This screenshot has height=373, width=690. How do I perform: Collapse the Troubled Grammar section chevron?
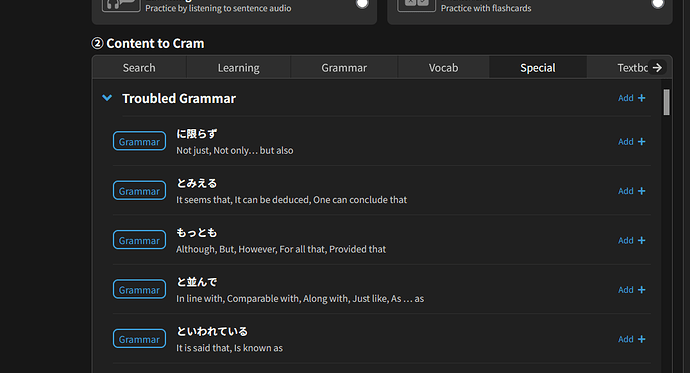pyautogui.click(x=107, y=98)
